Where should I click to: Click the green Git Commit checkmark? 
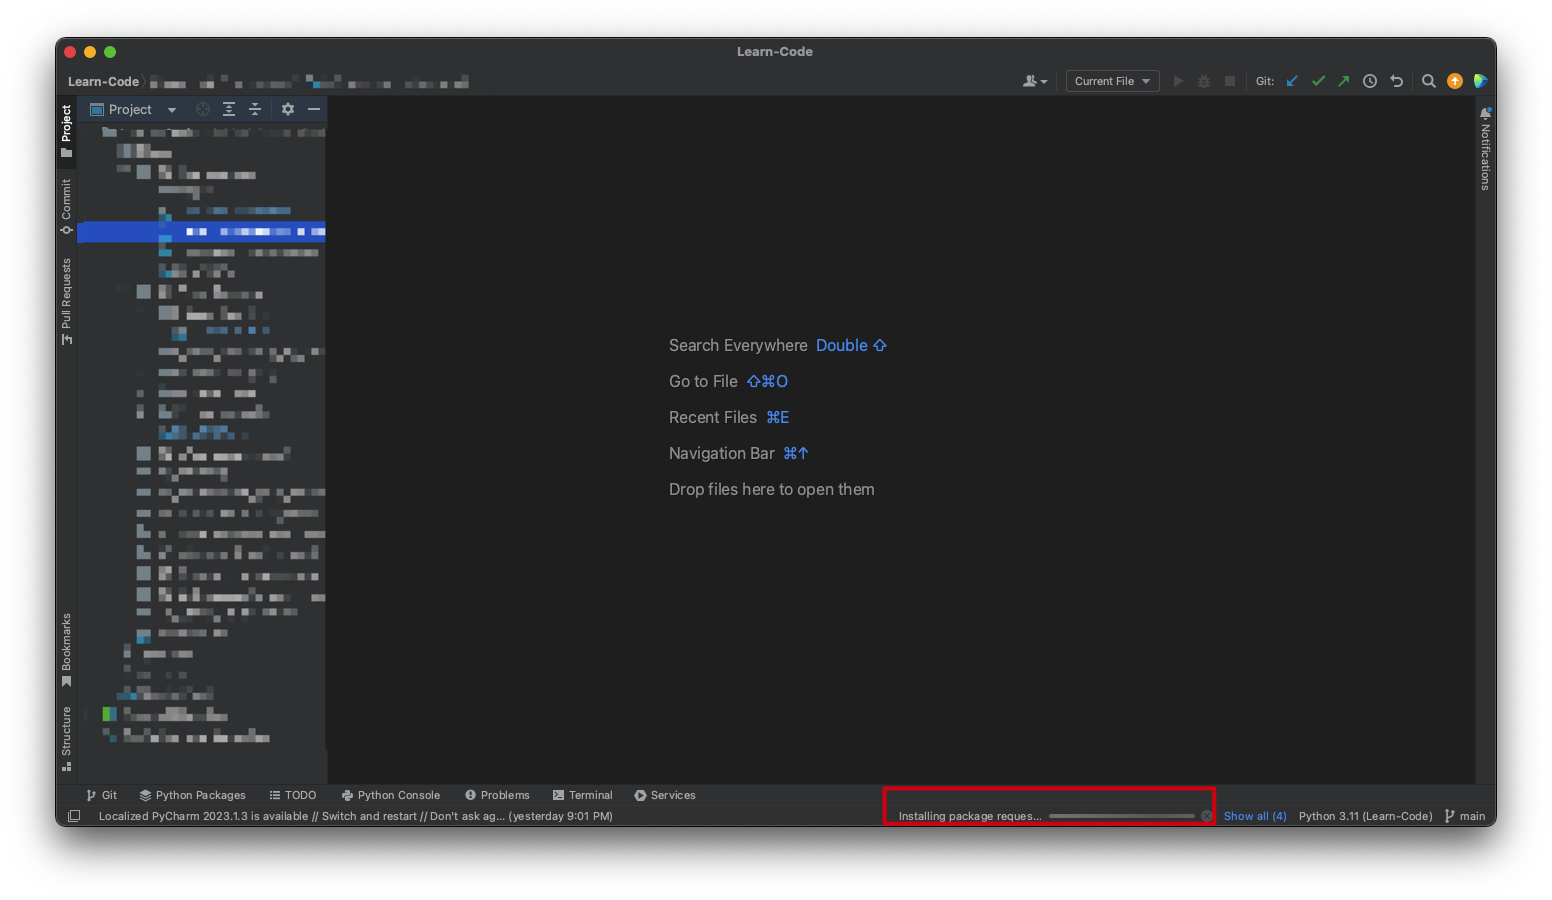pyautogui.click(x=1318, y=81)
